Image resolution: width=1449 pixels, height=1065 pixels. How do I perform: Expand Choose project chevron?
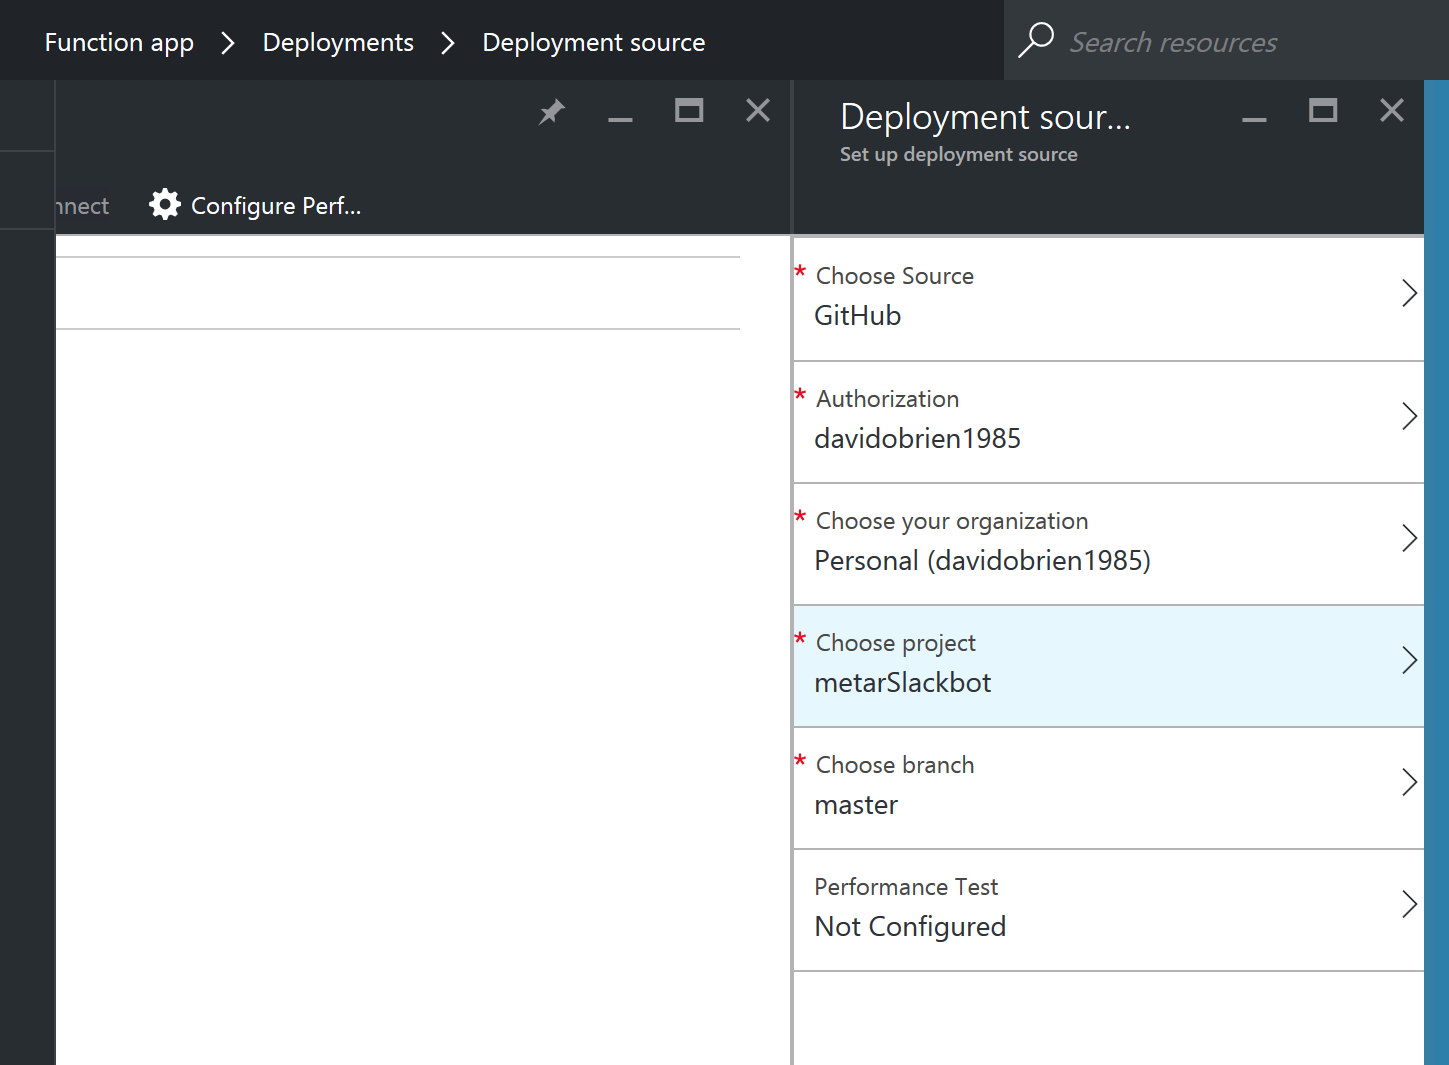point(1409,660)
